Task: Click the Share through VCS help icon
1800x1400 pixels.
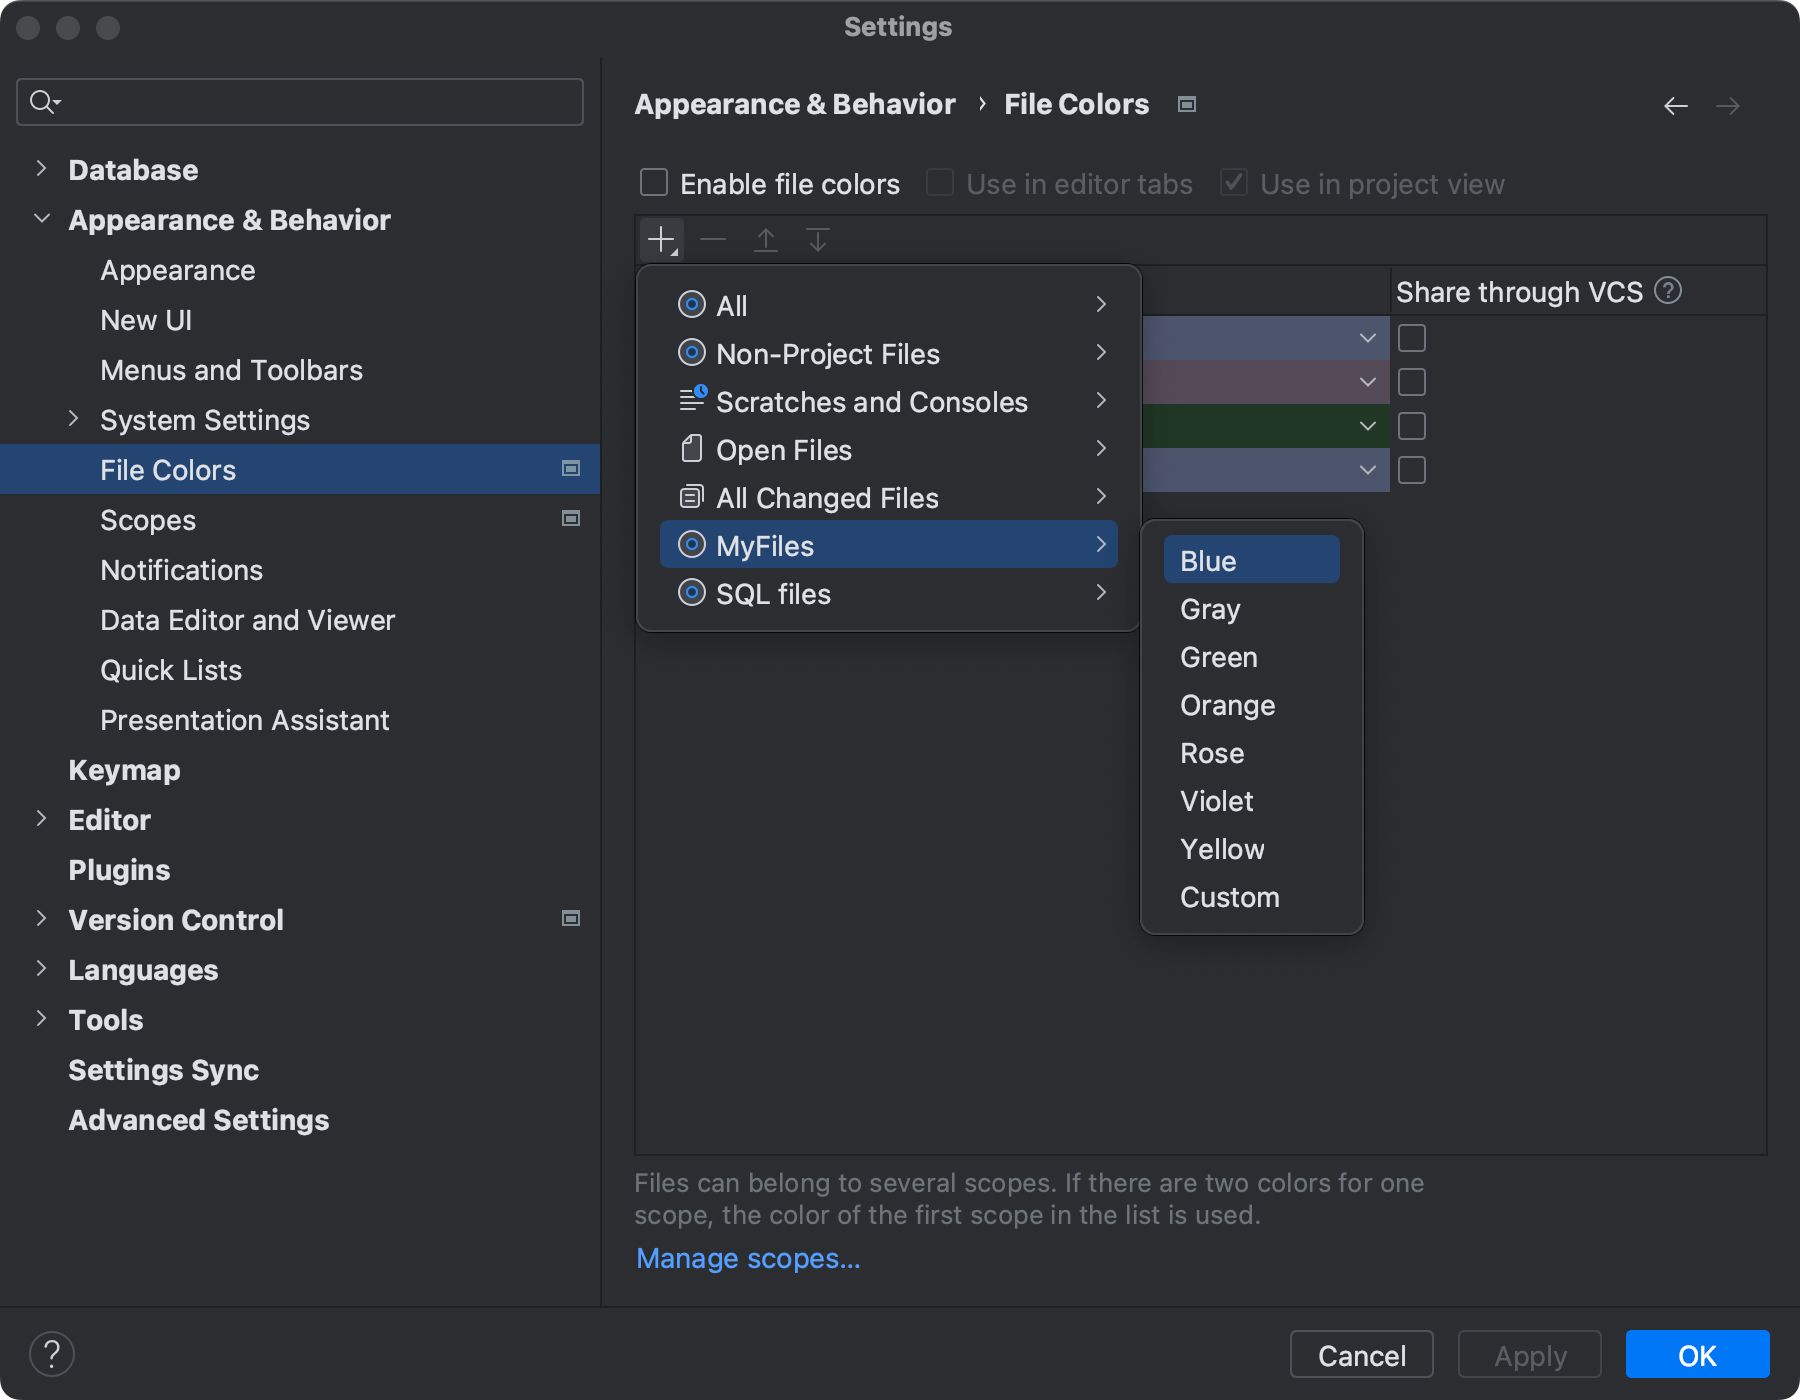Action: coord(1668,291)
